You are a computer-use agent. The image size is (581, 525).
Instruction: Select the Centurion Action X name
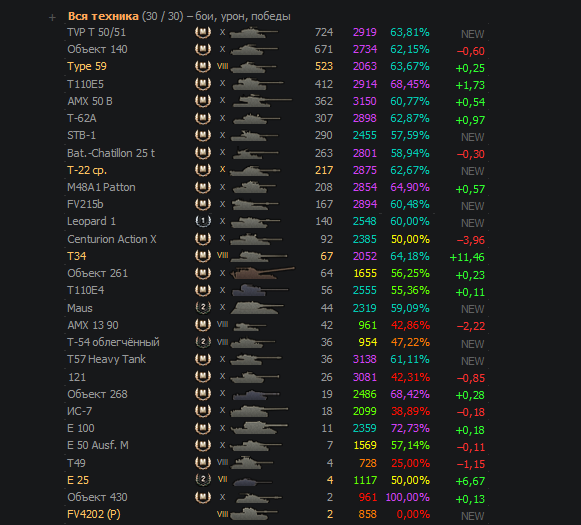(112, 239)
